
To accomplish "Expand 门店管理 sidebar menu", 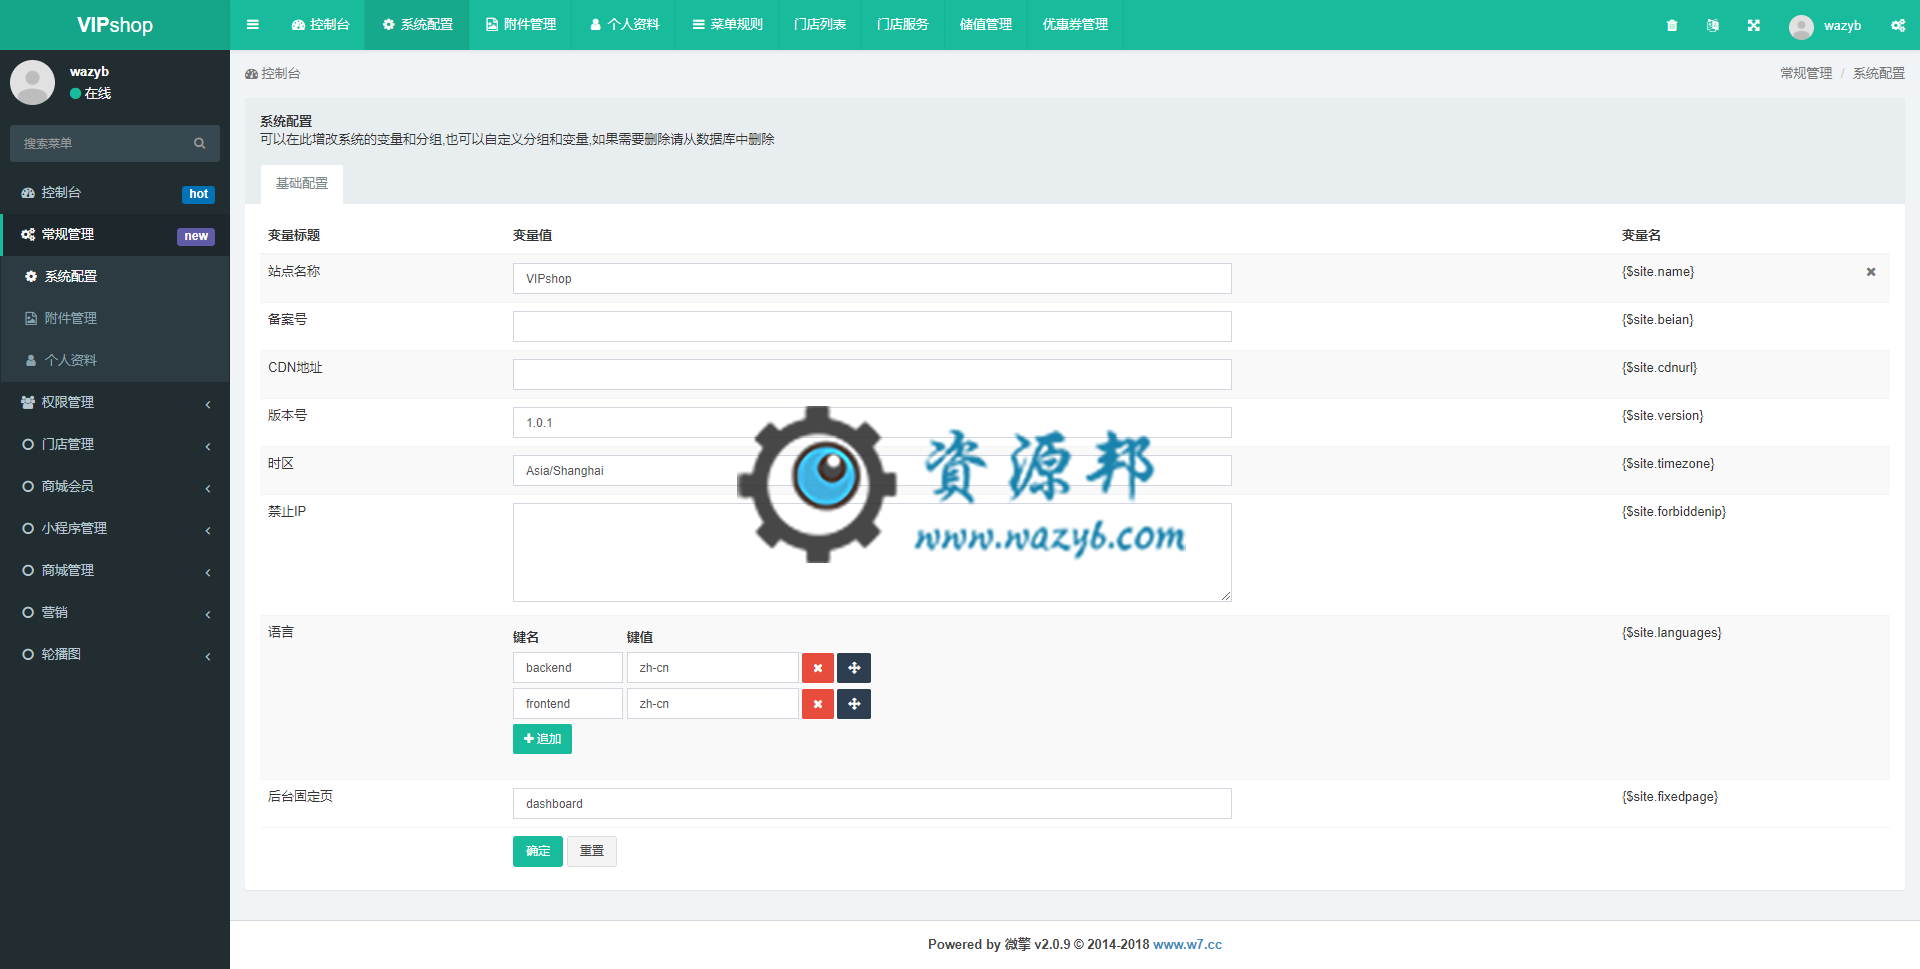I will click(115, 445).
